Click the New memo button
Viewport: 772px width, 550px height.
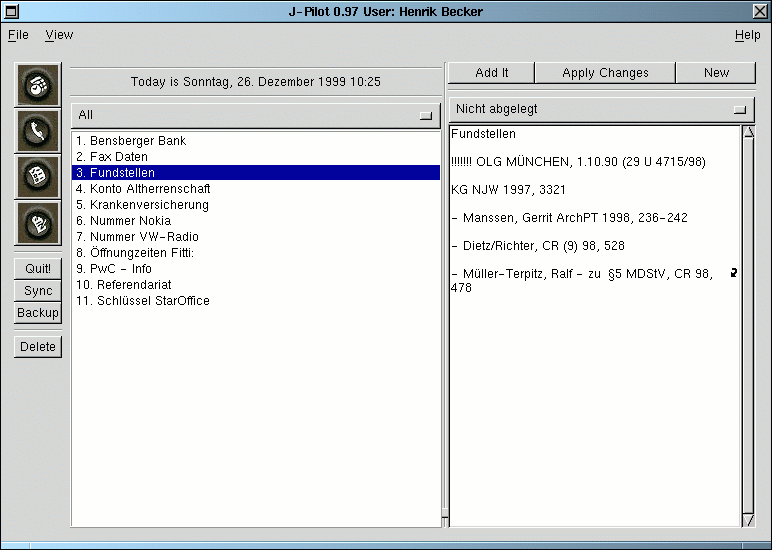(716, 73)
